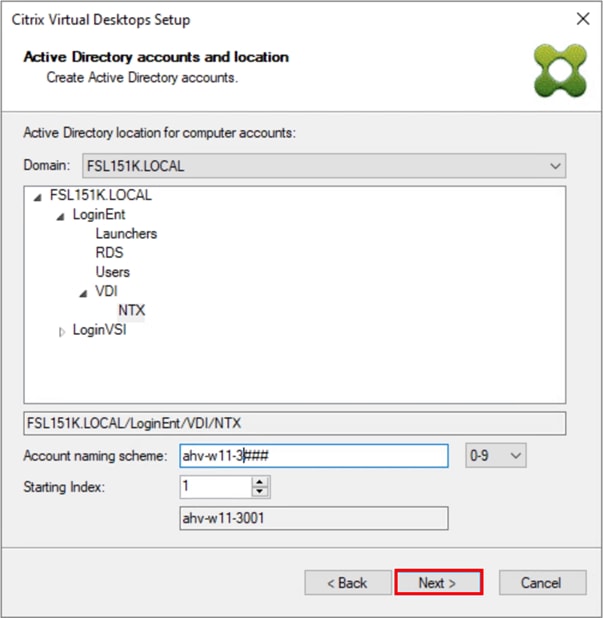The width and height of the screenshot is (603, 618).
Task: Select the LoginEnt organizational unit
Action: (x=99, y=214)
